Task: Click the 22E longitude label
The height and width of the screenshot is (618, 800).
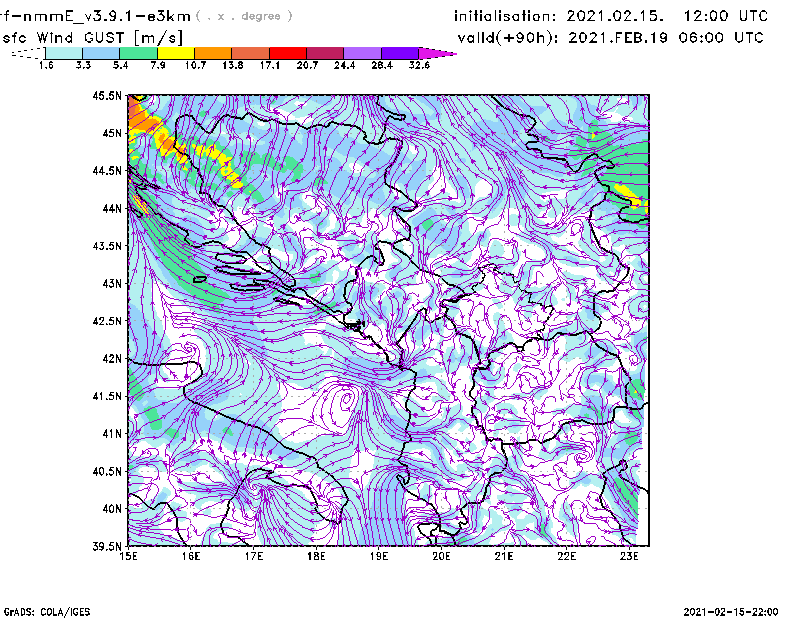Action: click(x=566, y=556)
